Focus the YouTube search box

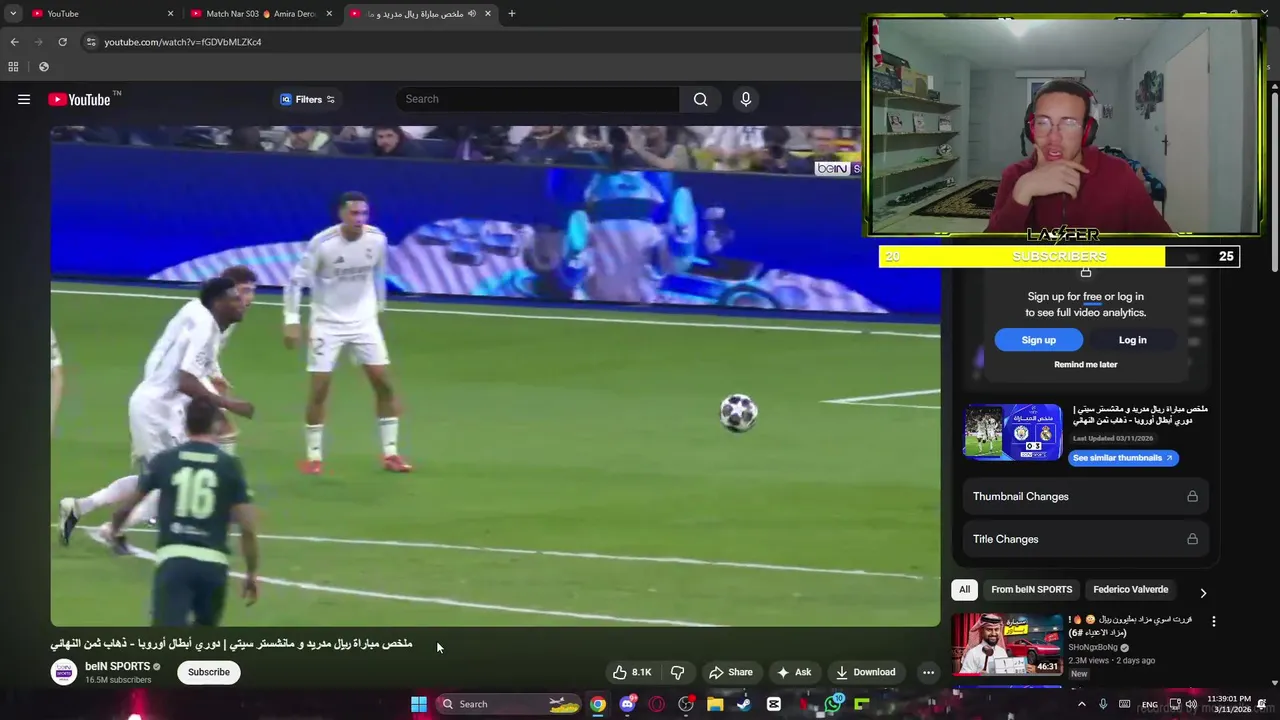pos(538,99)
